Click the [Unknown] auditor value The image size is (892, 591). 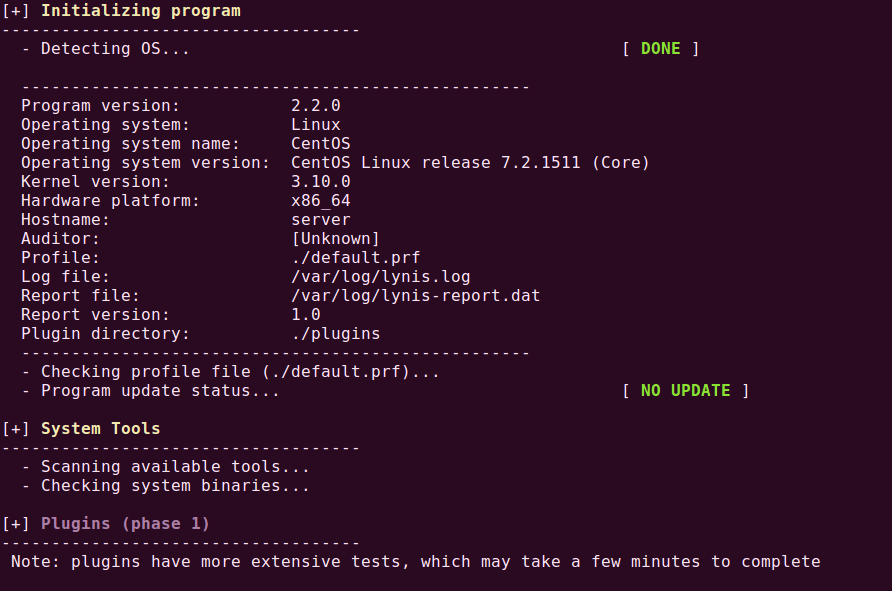point(335,239)
